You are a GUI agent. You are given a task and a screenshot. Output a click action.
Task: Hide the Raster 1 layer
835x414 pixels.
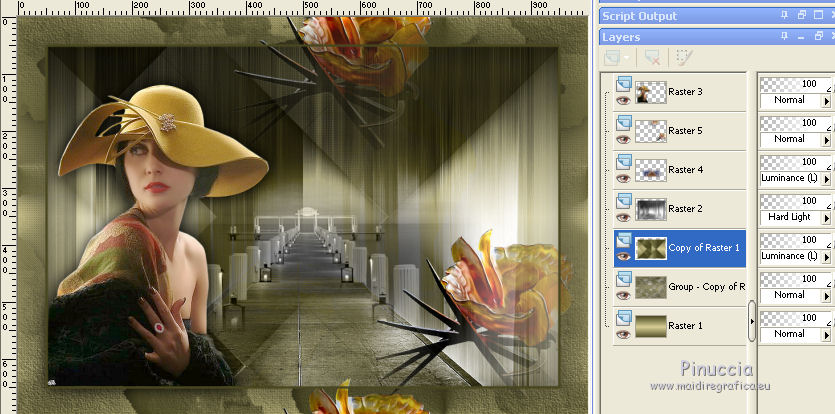(623, 334)
